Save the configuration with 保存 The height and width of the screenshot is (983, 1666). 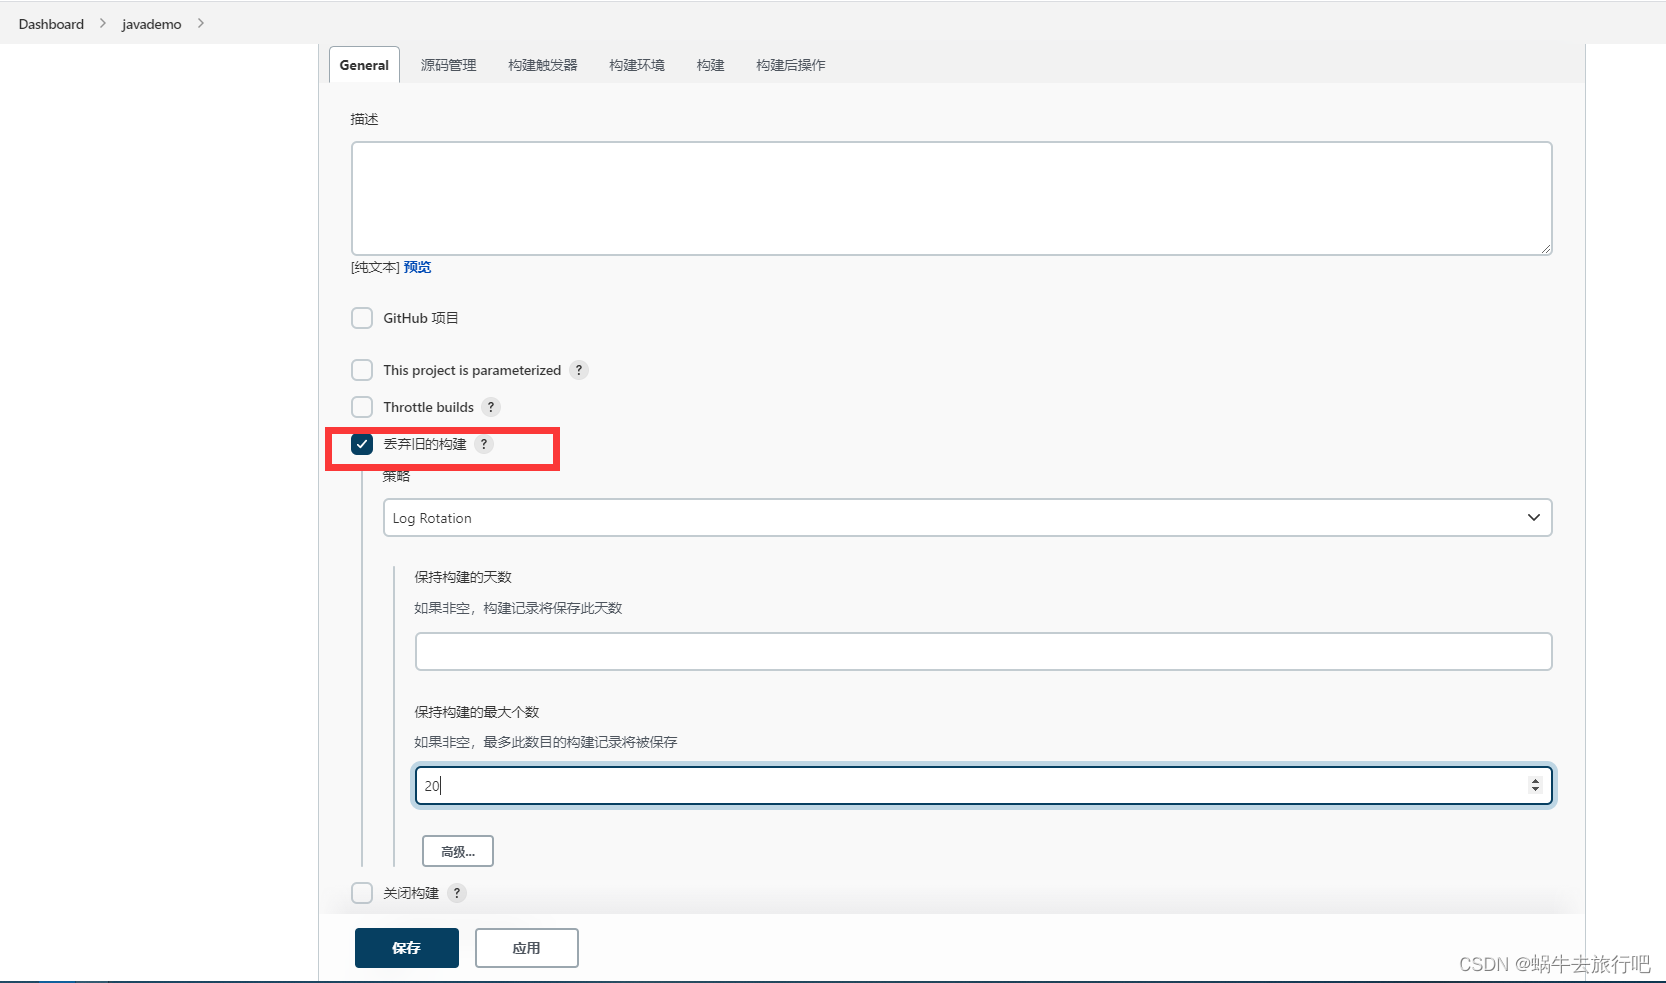point(407,948)
